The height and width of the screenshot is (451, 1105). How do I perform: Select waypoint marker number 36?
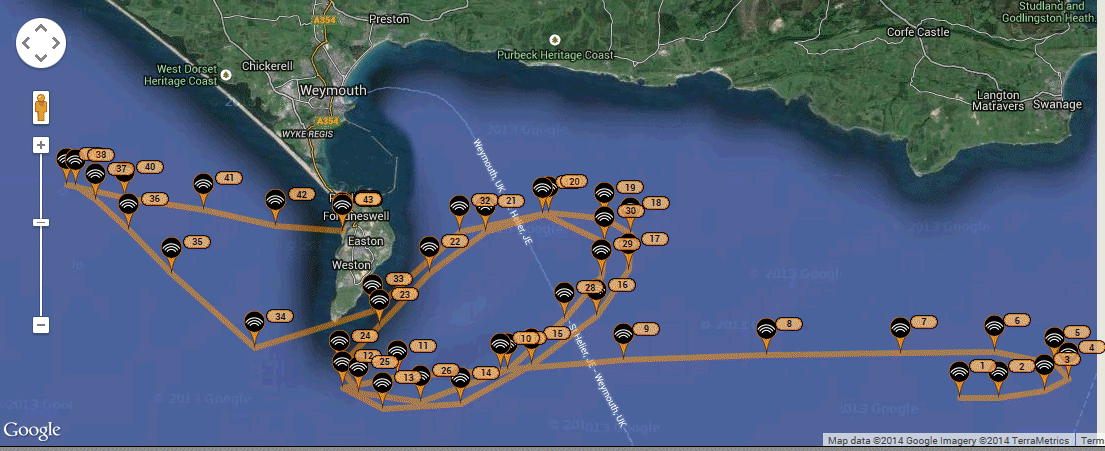[128, 204]
